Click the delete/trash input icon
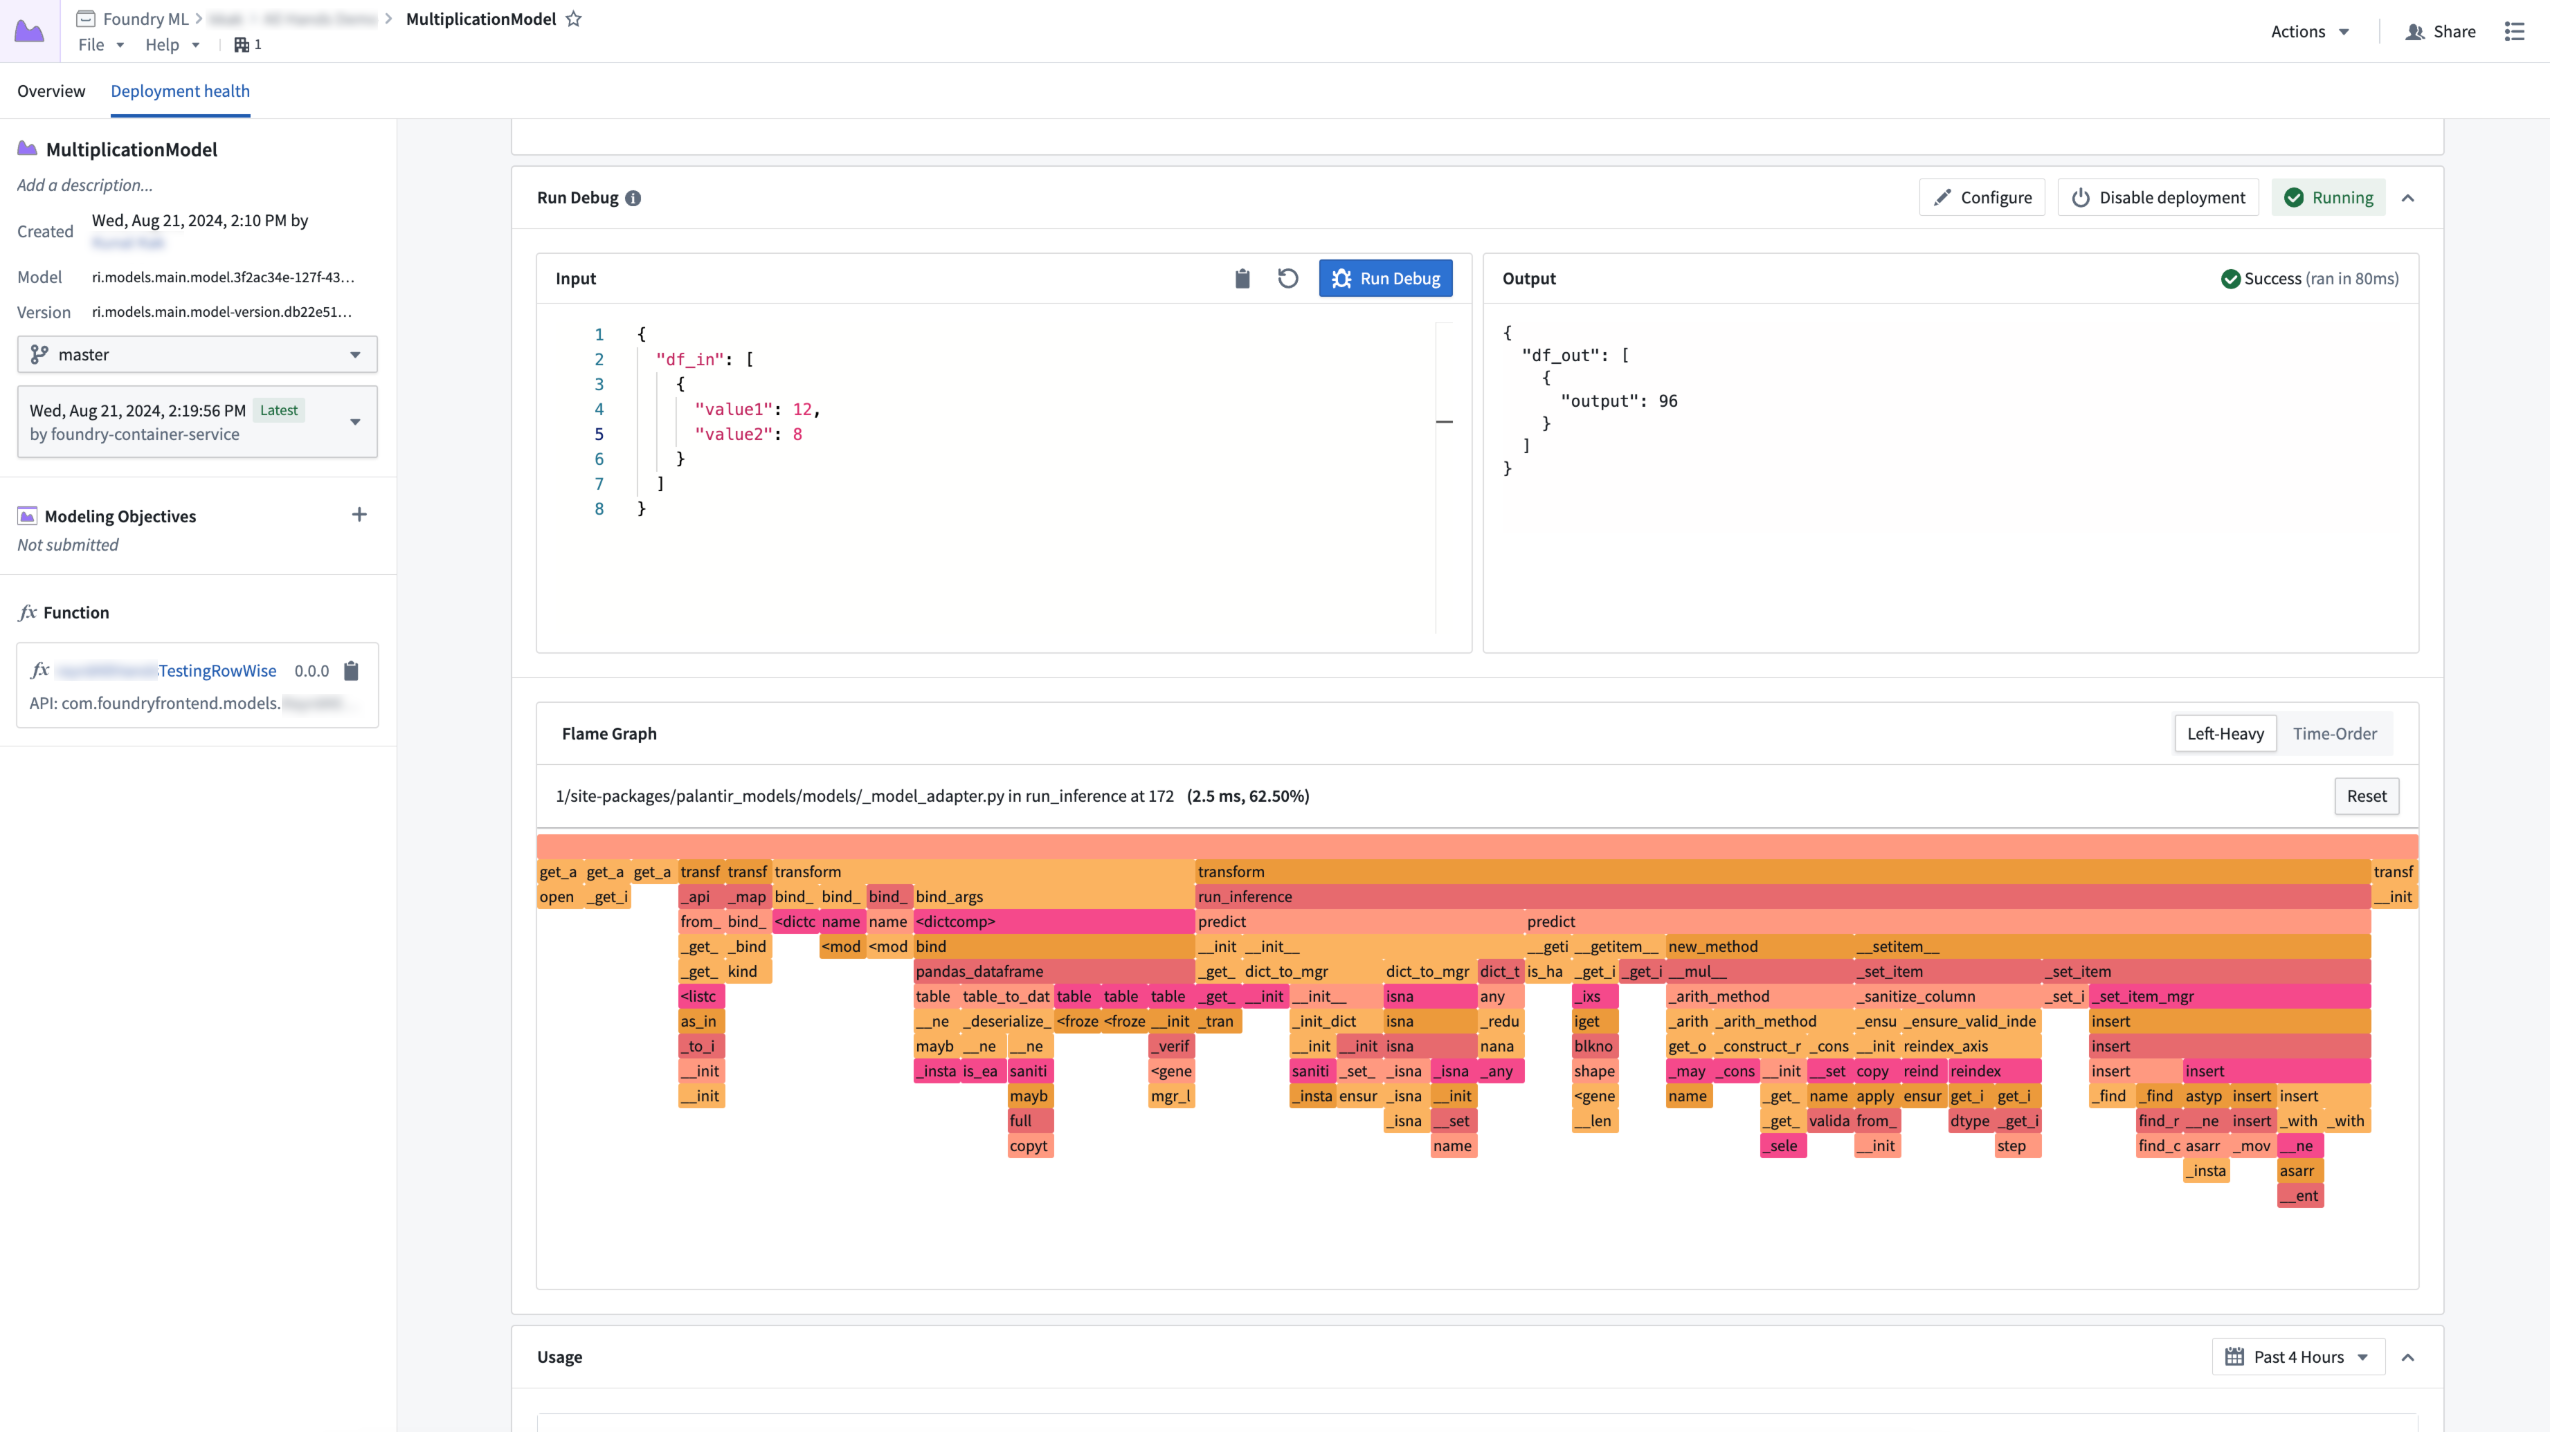 pos(1242,278)
